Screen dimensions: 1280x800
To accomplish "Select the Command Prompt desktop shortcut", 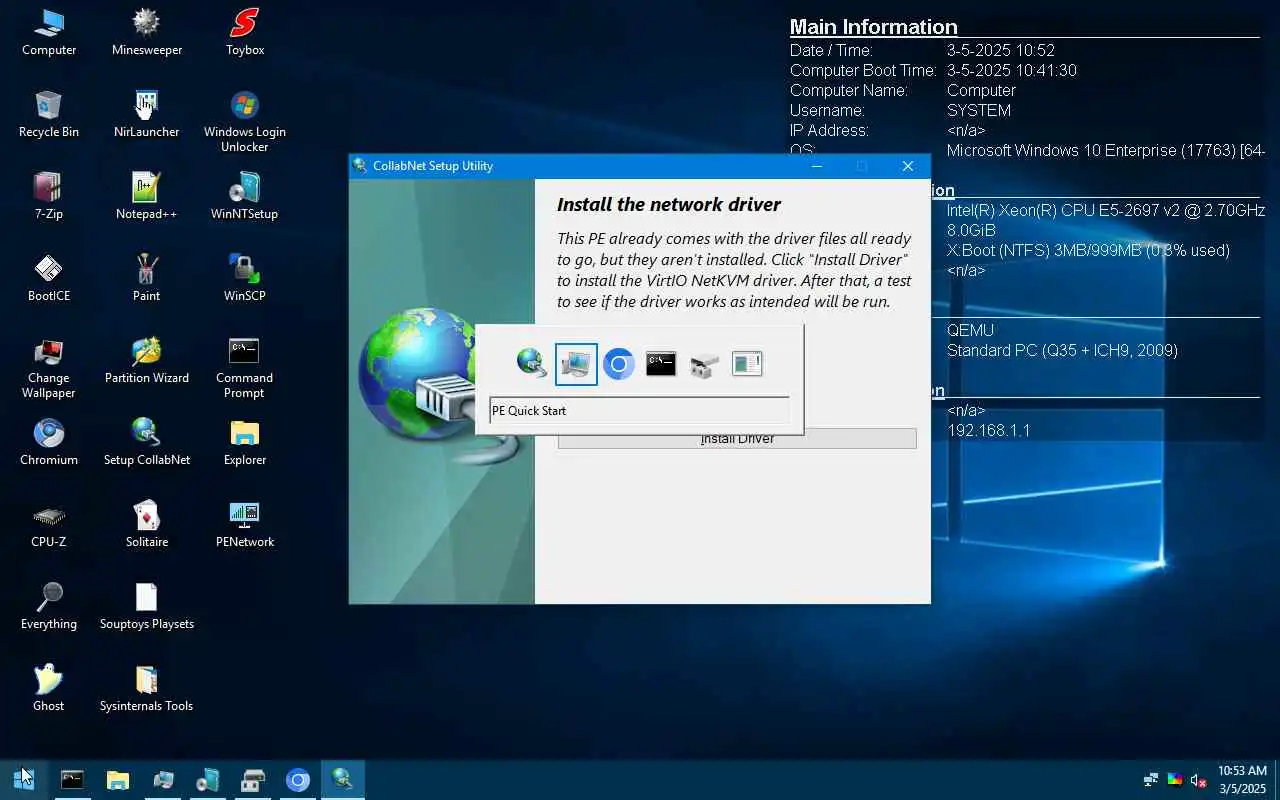I will point(244,367).
